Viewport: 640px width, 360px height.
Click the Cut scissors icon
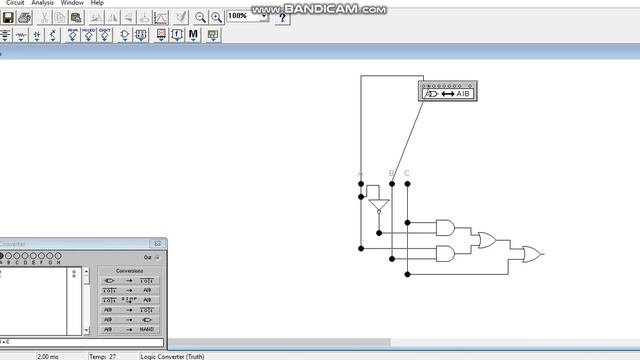point(44,18)
